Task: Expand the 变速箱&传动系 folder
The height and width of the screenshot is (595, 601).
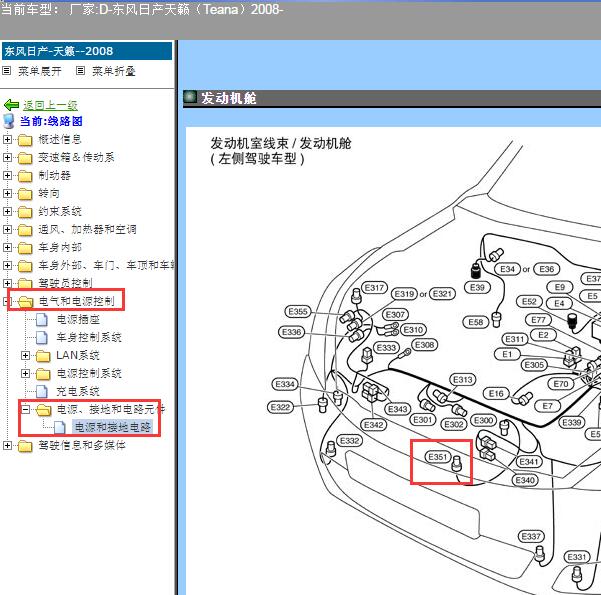Action: pyautogui.click(x=7, y=157)
